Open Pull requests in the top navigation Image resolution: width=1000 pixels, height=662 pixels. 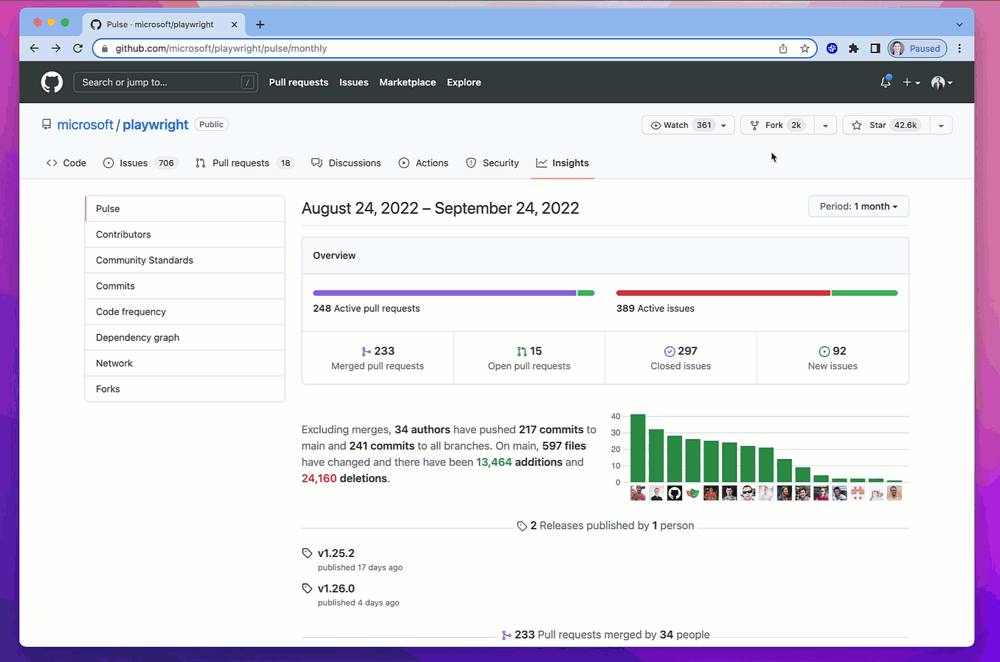(298, 82)
